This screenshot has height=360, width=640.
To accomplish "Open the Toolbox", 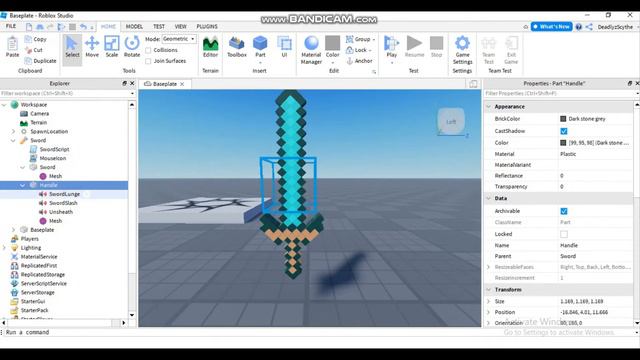I will click(x=237, y=47).
